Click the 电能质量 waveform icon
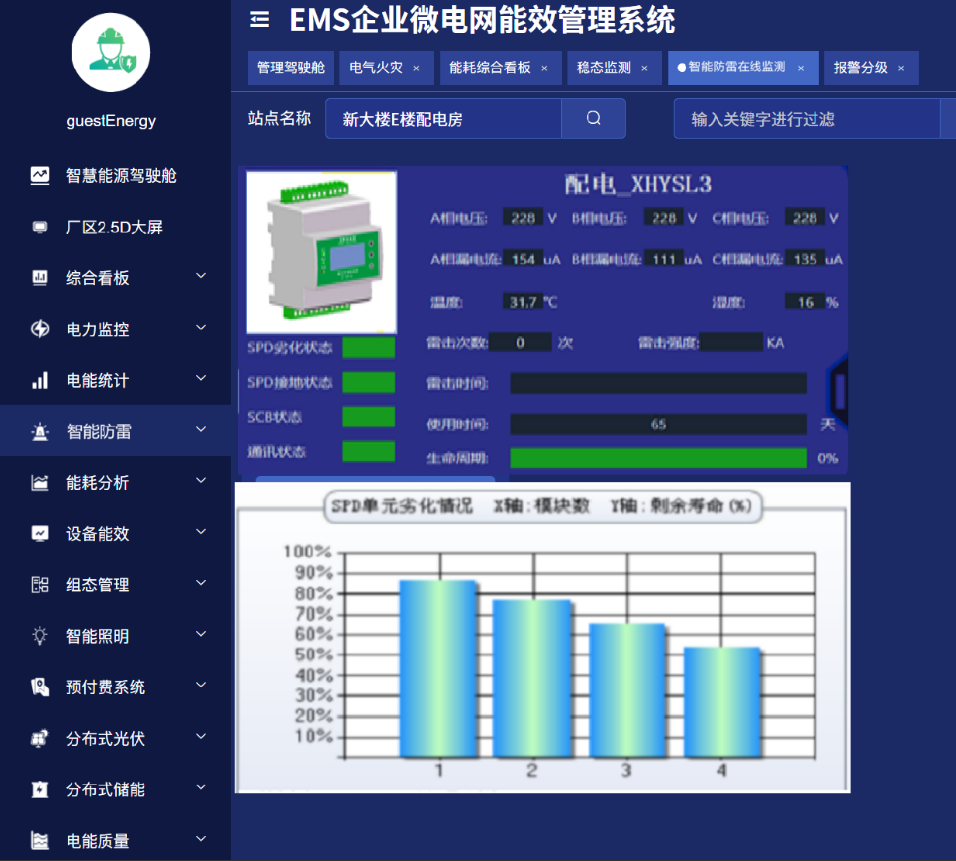 40,841
